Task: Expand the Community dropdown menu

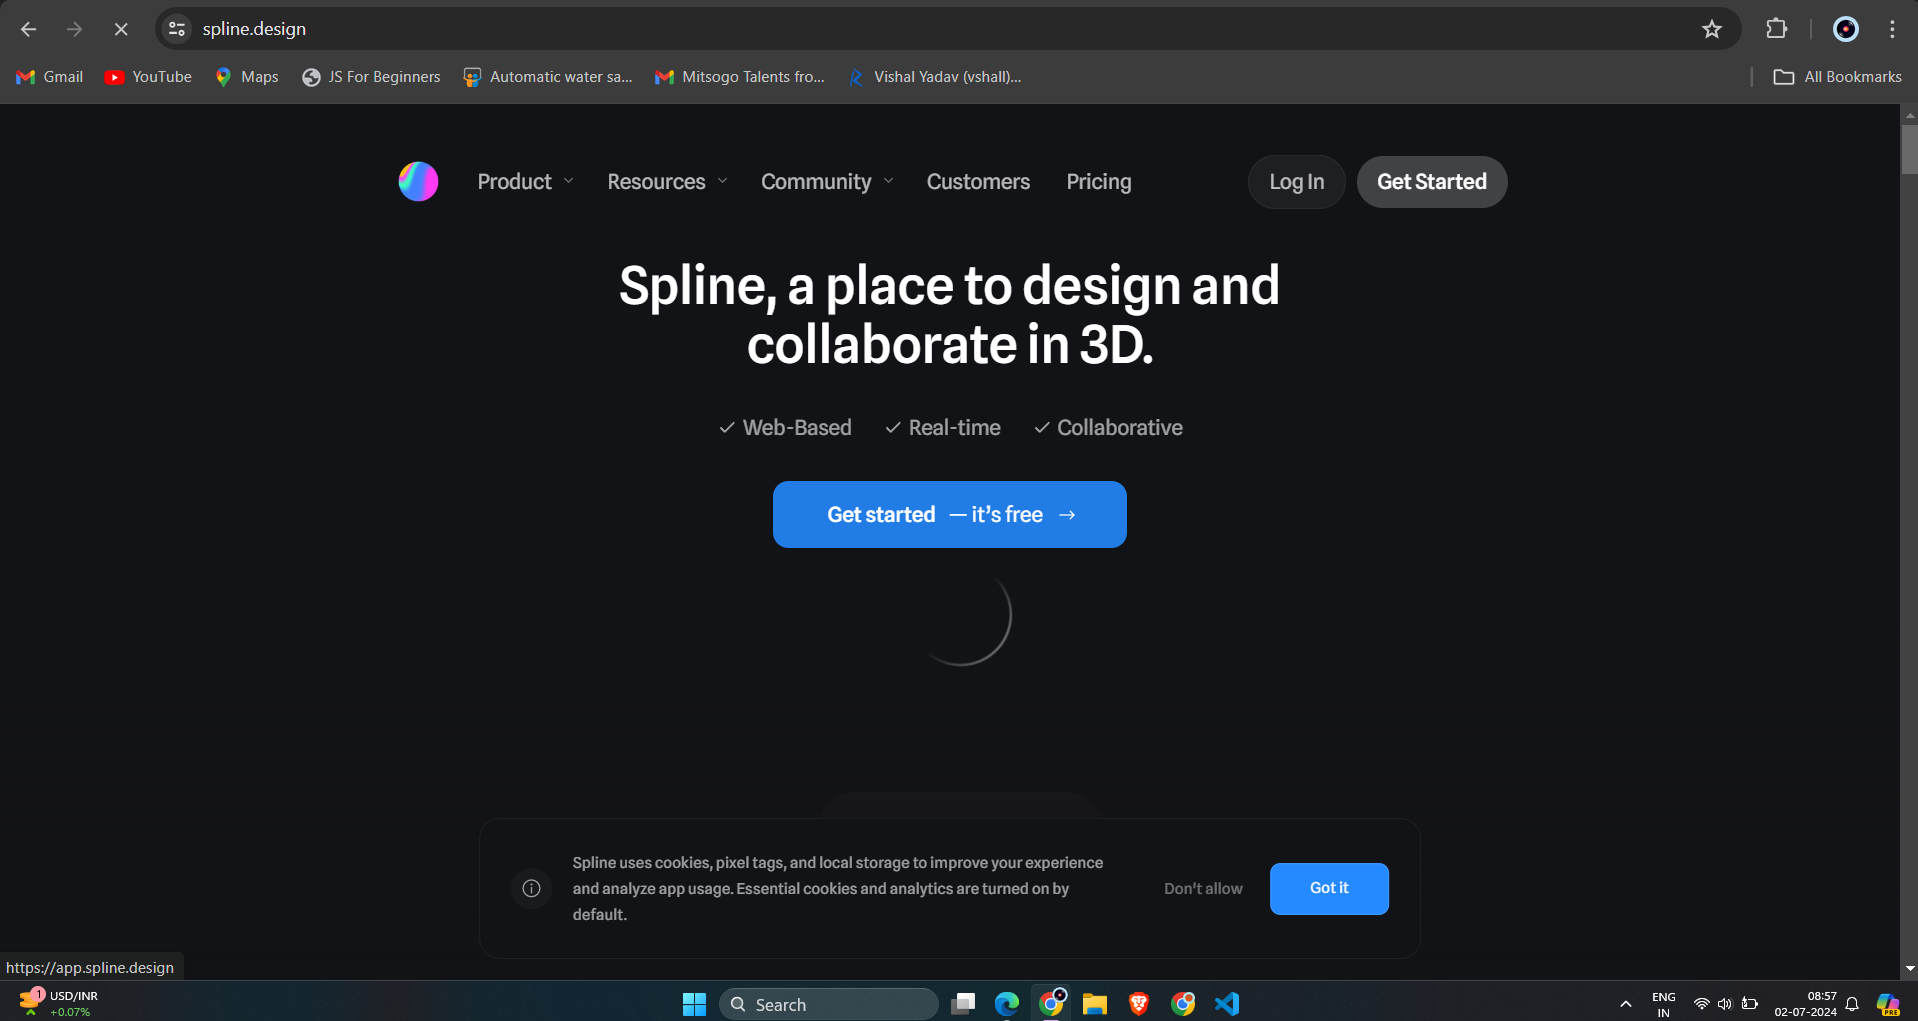Action: (x=826, y=181)
